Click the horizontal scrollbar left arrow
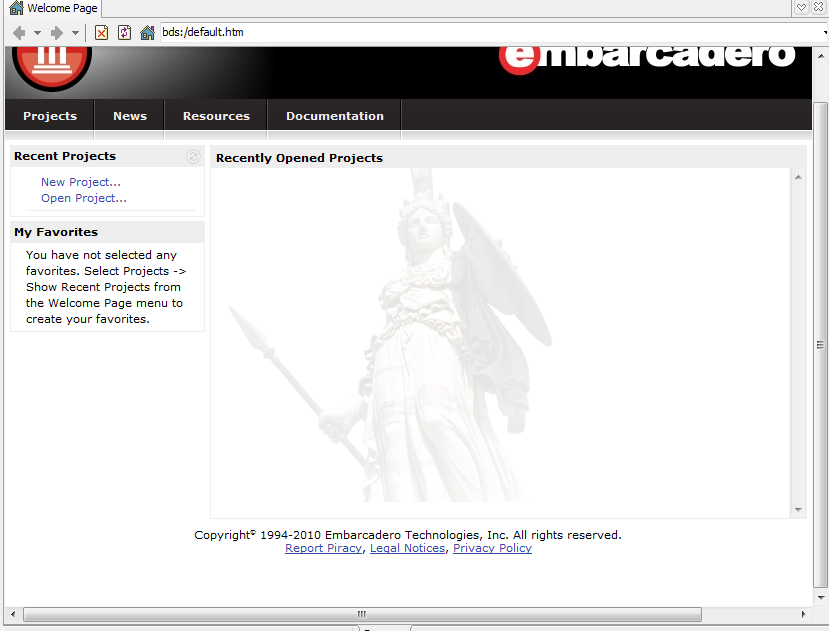Viewport: 829px width, 631px height. [x=13, y=614]
